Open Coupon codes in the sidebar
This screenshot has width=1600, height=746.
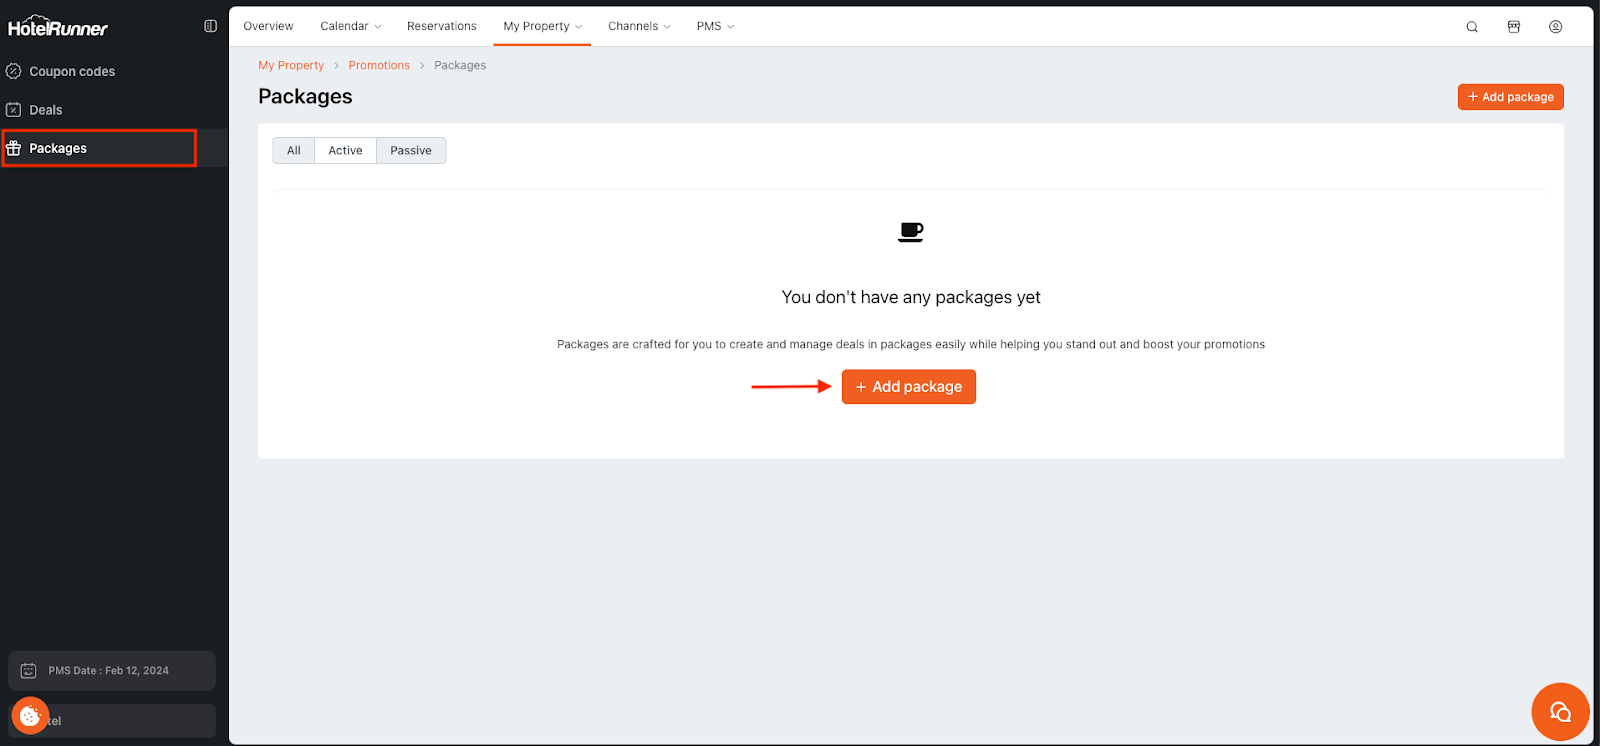click(72, 71)
